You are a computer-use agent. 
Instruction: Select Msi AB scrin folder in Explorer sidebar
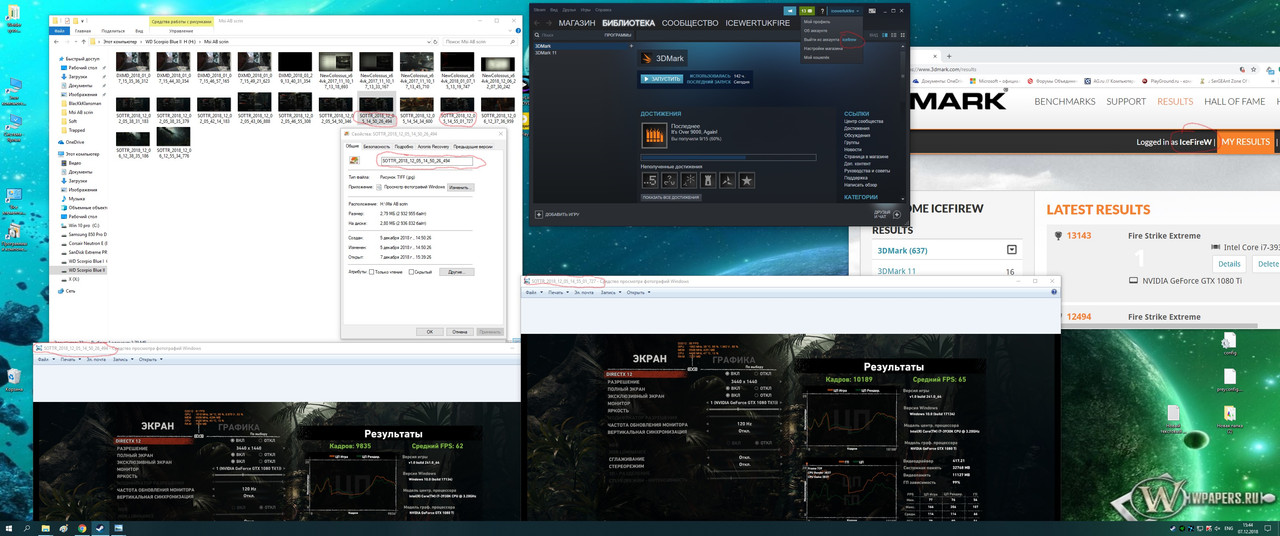82,112
